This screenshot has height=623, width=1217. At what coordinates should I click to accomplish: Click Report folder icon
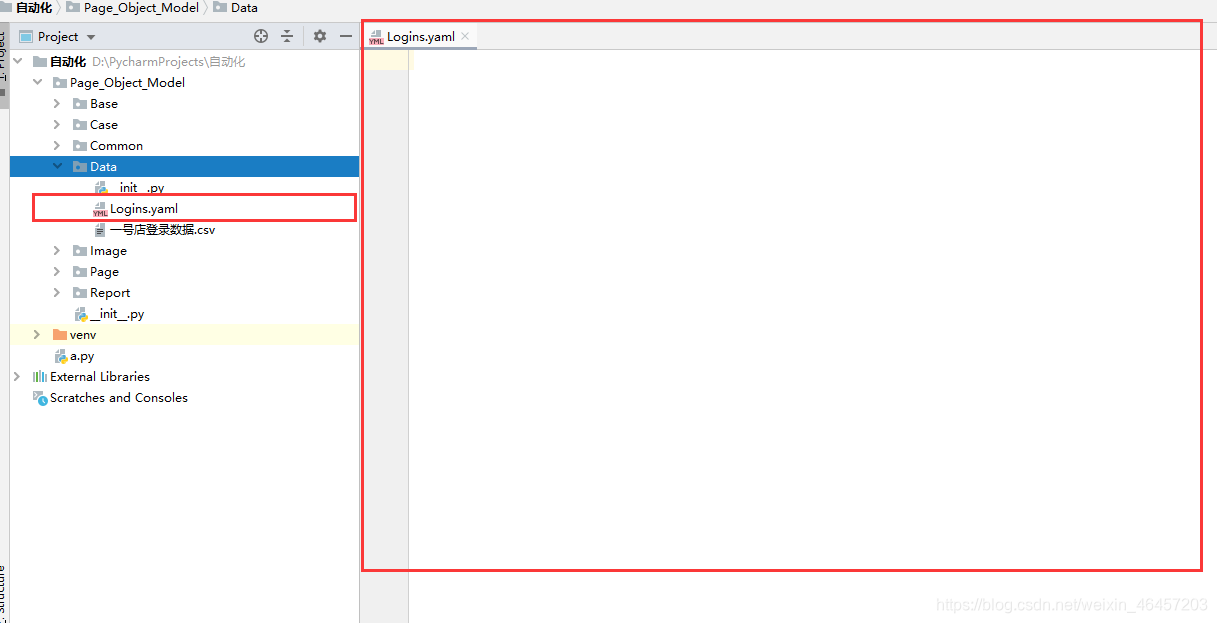[80, 293]
